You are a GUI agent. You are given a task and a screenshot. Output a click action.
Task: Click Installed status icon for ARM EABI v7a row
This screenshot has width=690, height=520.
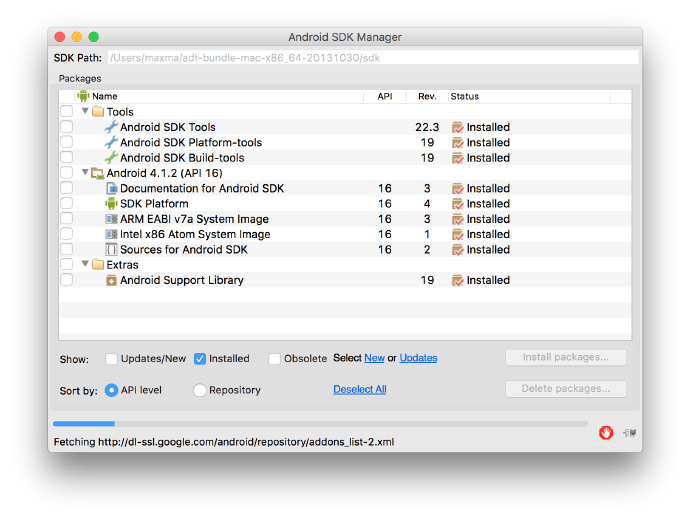pyautogui.click(x=458, y=219)
